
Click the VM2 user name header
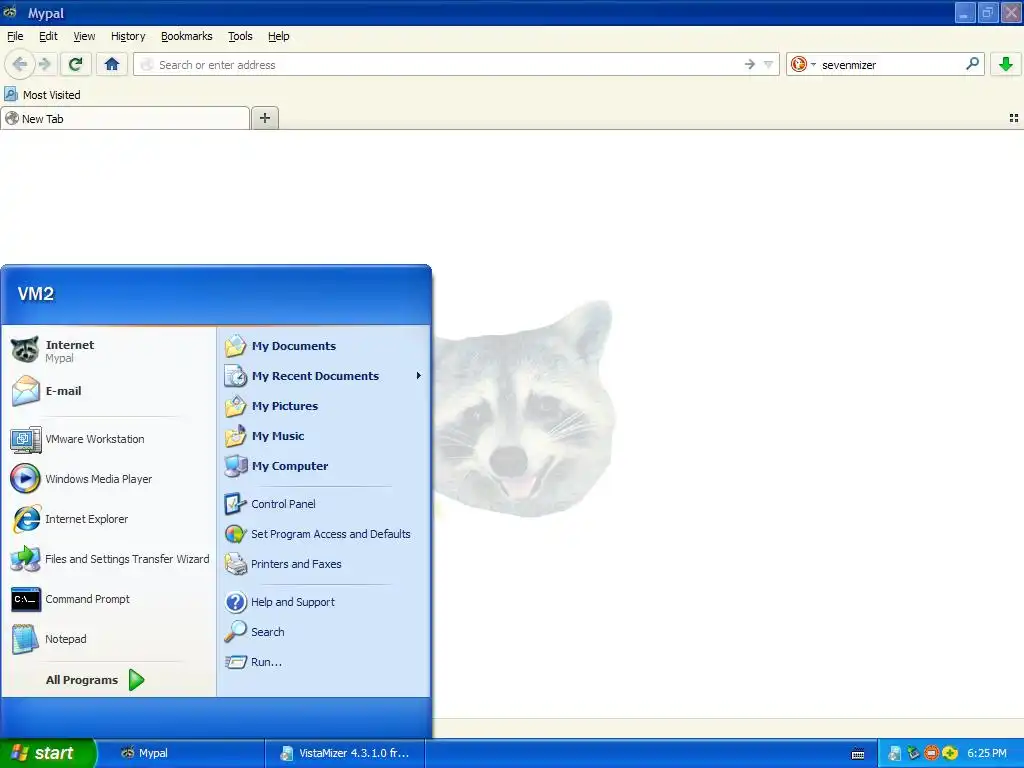[x=36, y=294]
